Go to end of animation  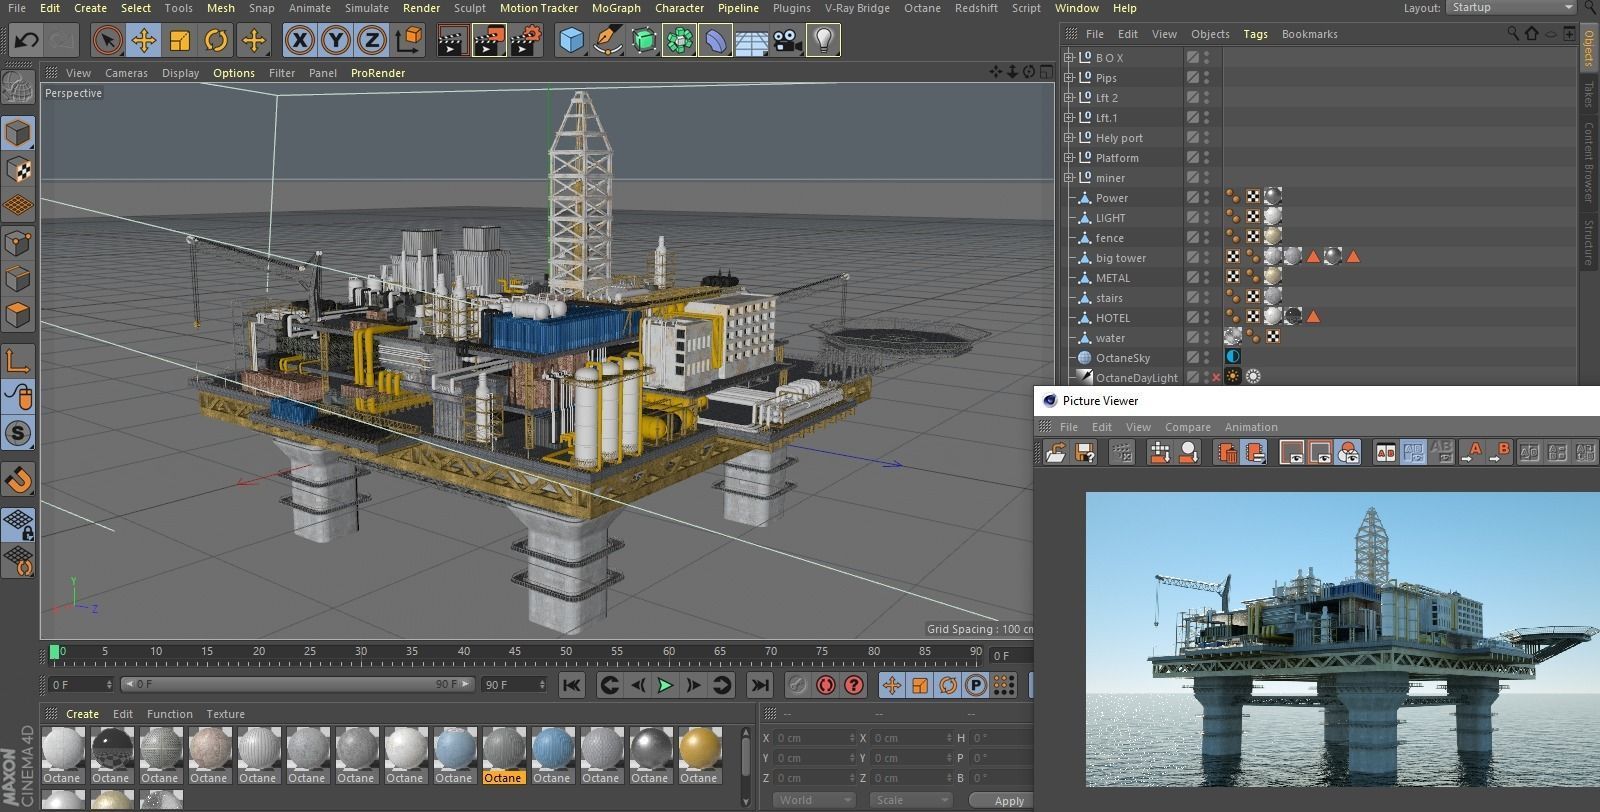click(760, 685)
